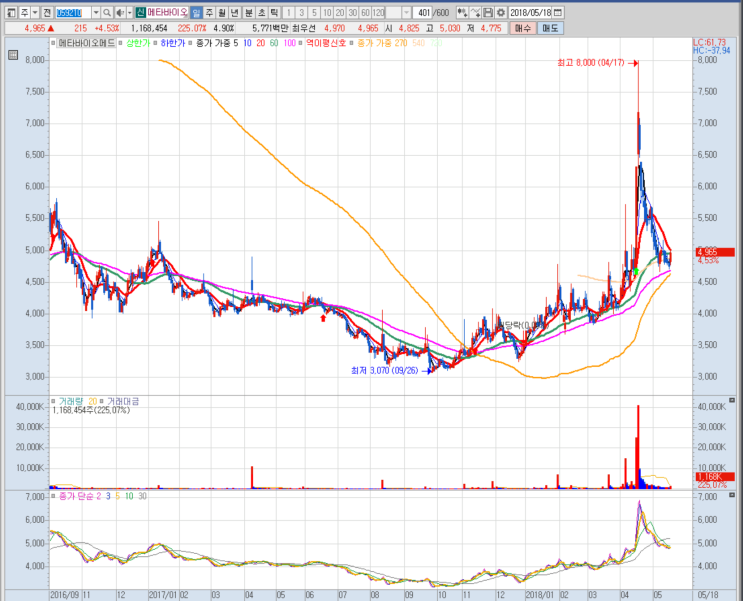The width and height of the screenshot is (743, 601).
Task: Toggle the 하한가 legend checkbox
Action: (155, 43)
